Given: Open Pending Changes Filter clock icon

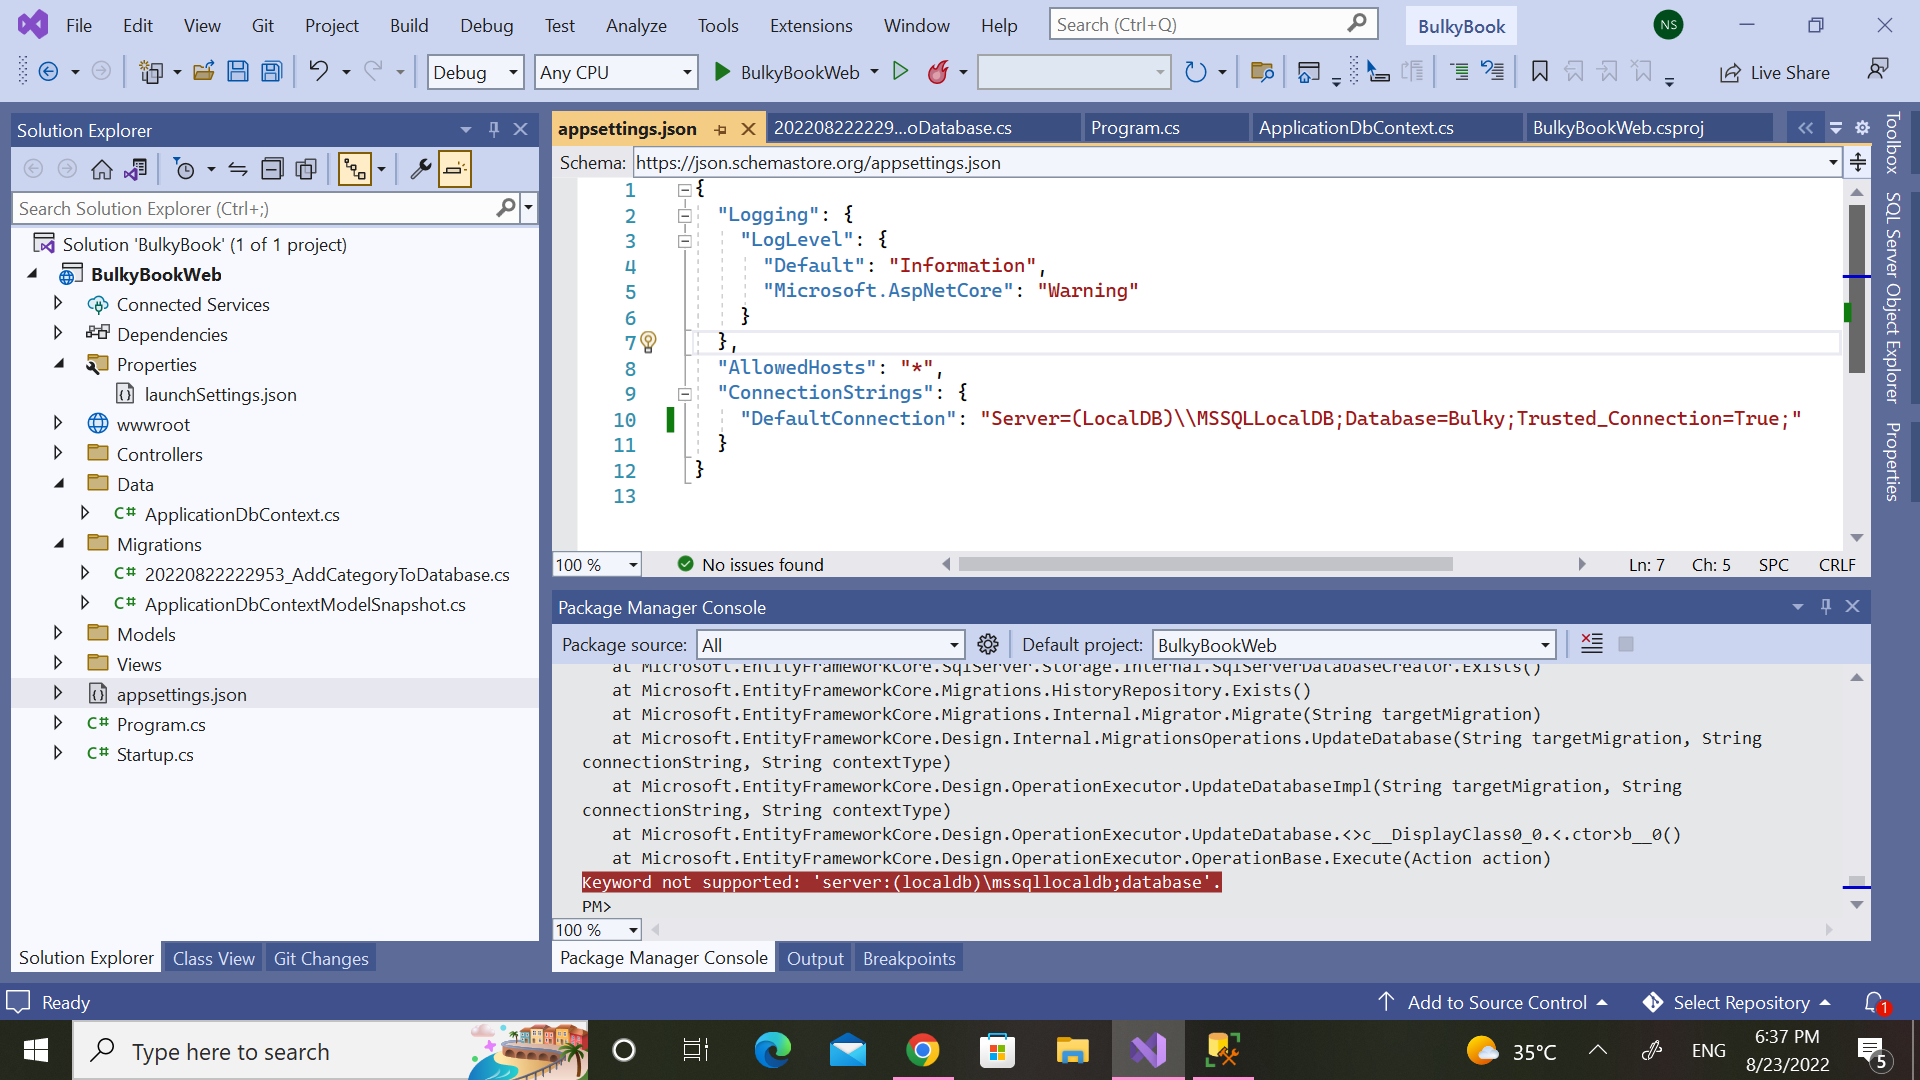Looking at the screenshot, I should (x=185, y=169).
